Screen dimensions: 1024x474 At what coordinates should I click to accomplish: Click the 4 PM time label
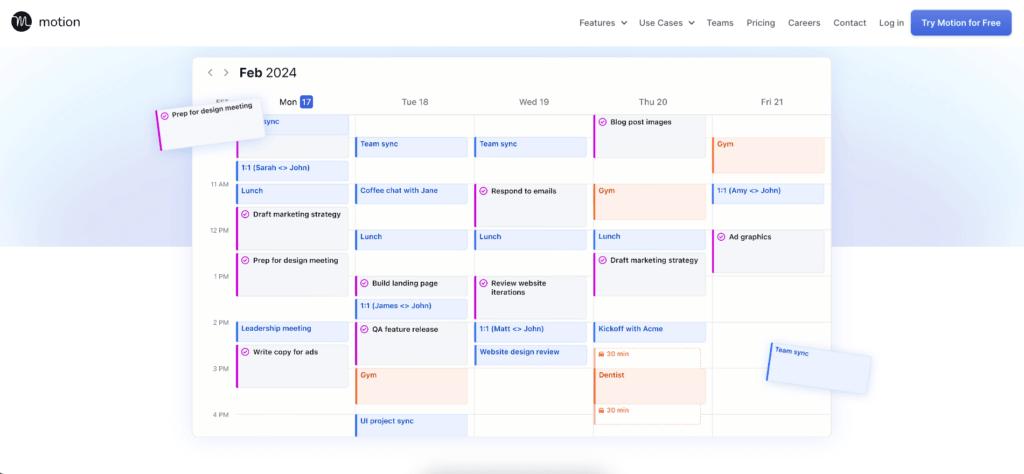(221, 415)
